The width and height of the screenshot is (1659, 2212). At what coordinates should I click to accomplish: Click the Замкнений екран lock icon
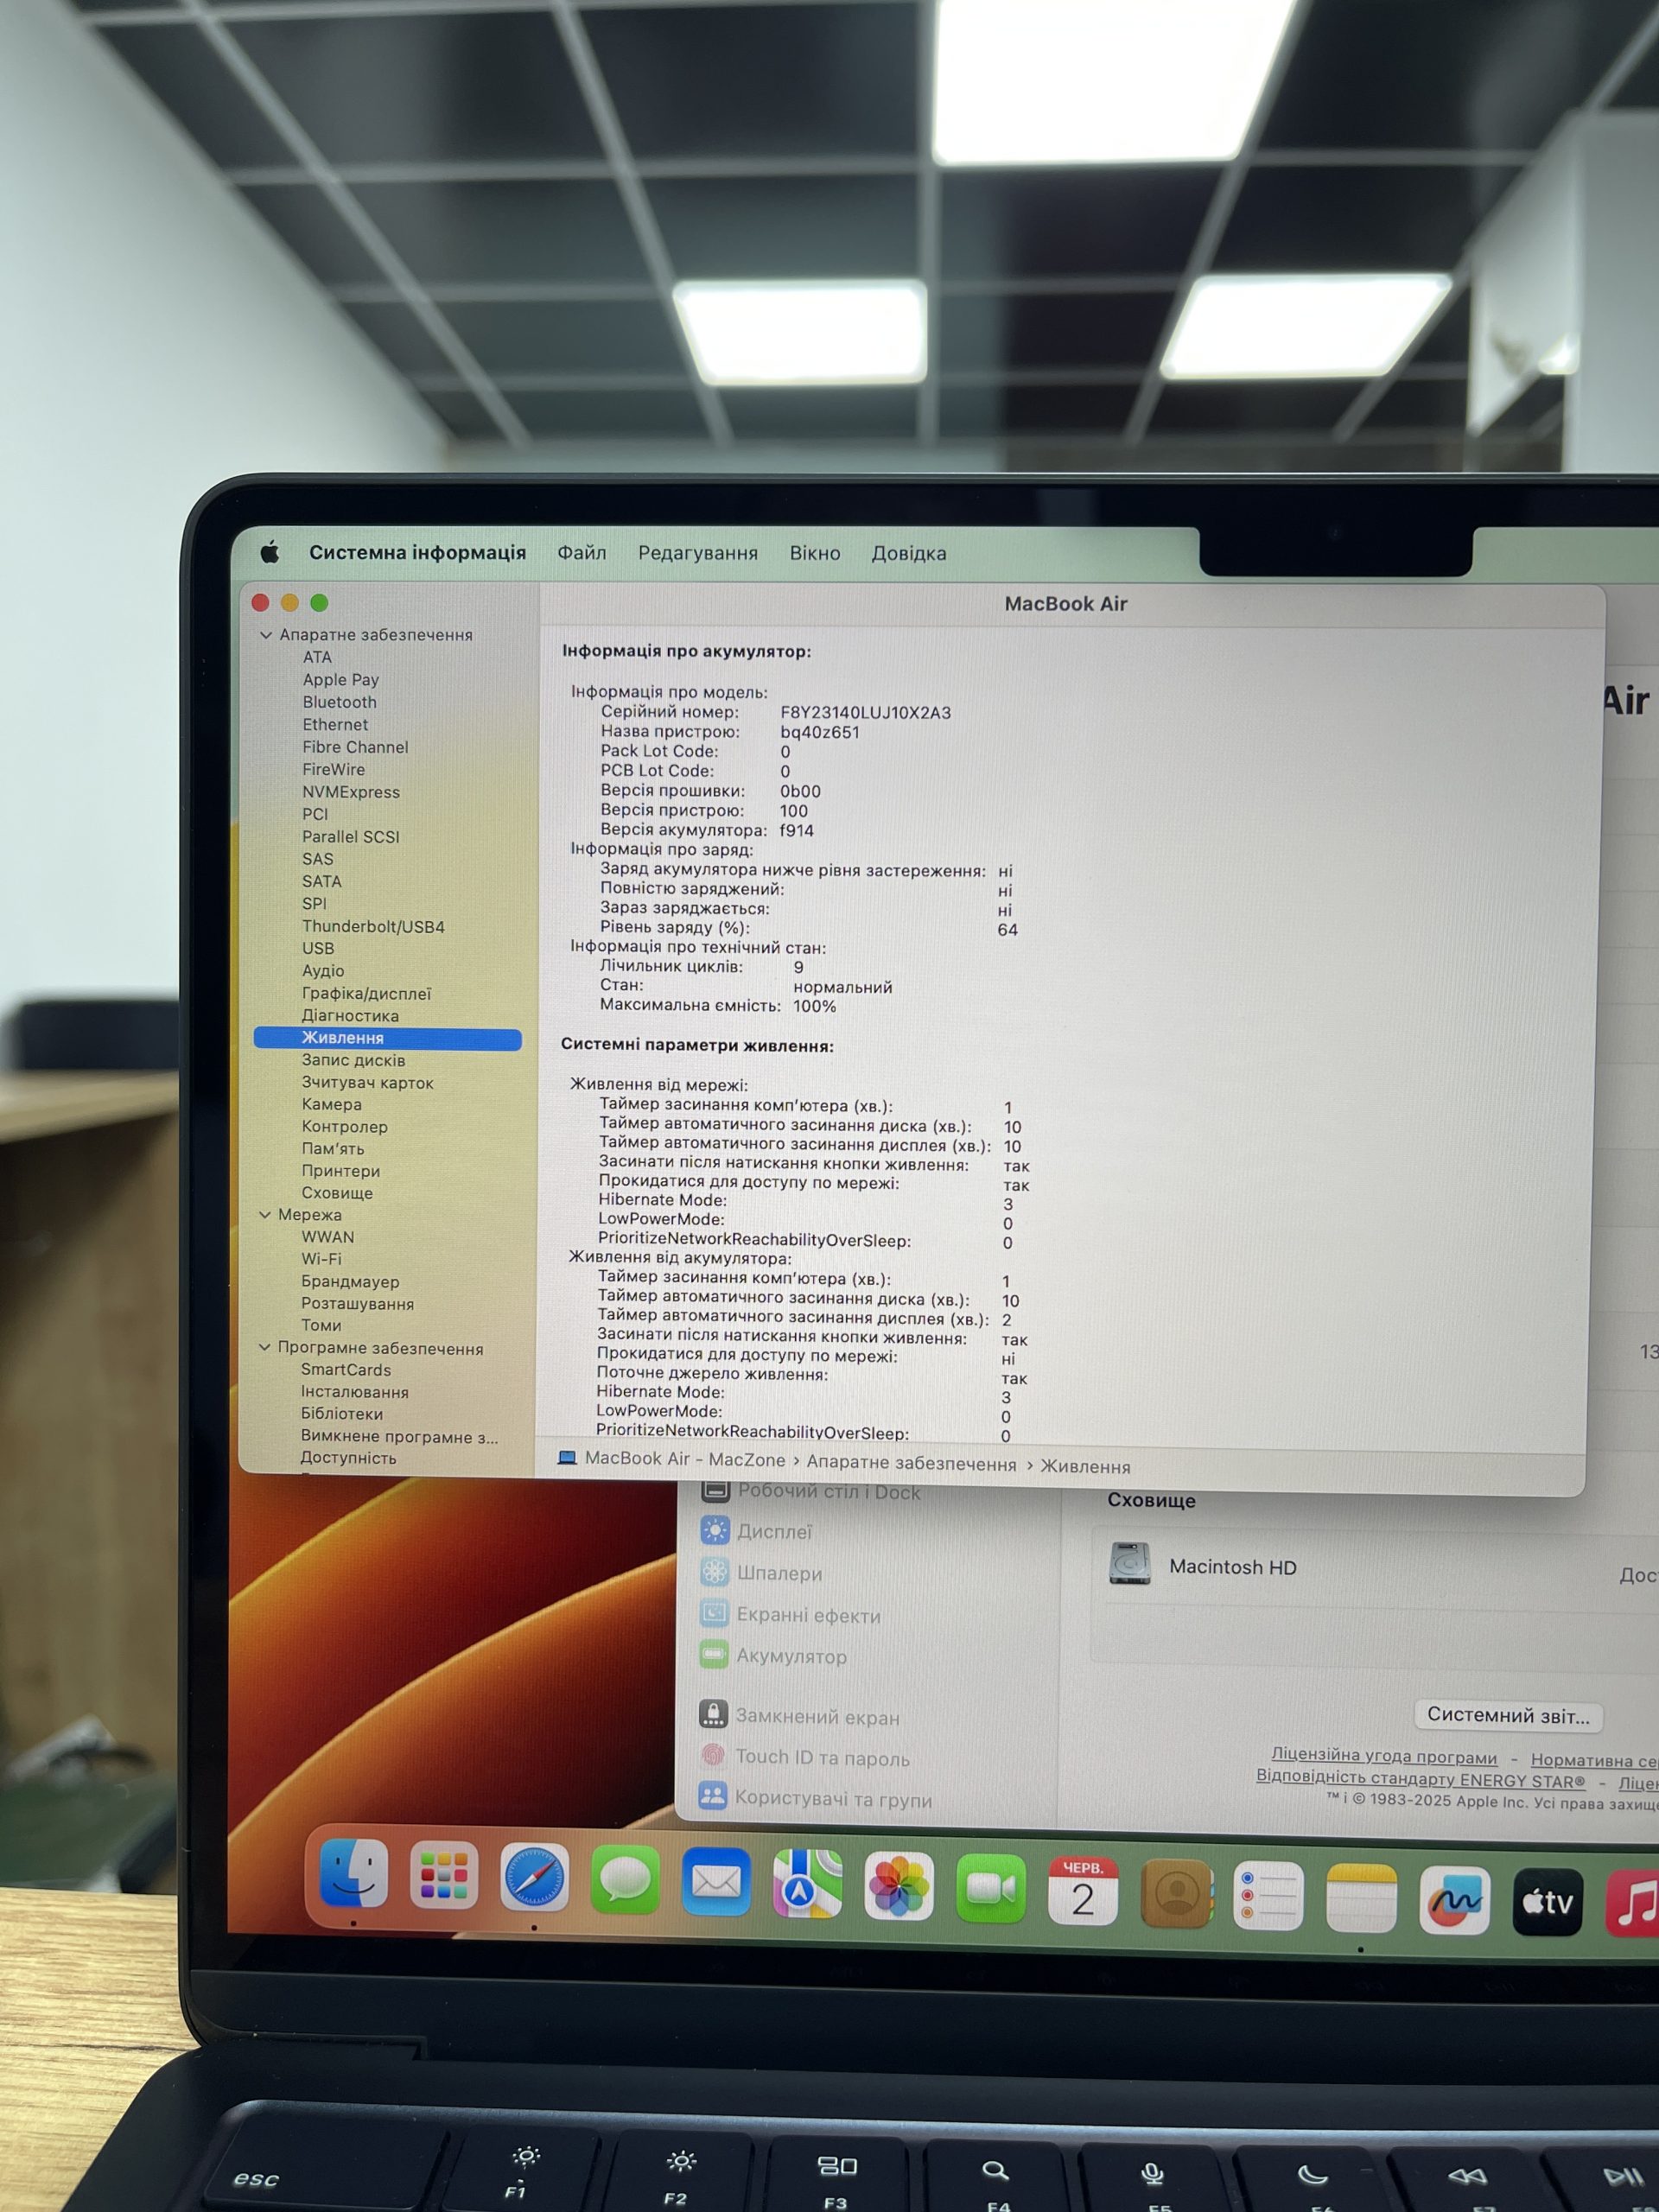[x=712, y=1714]
